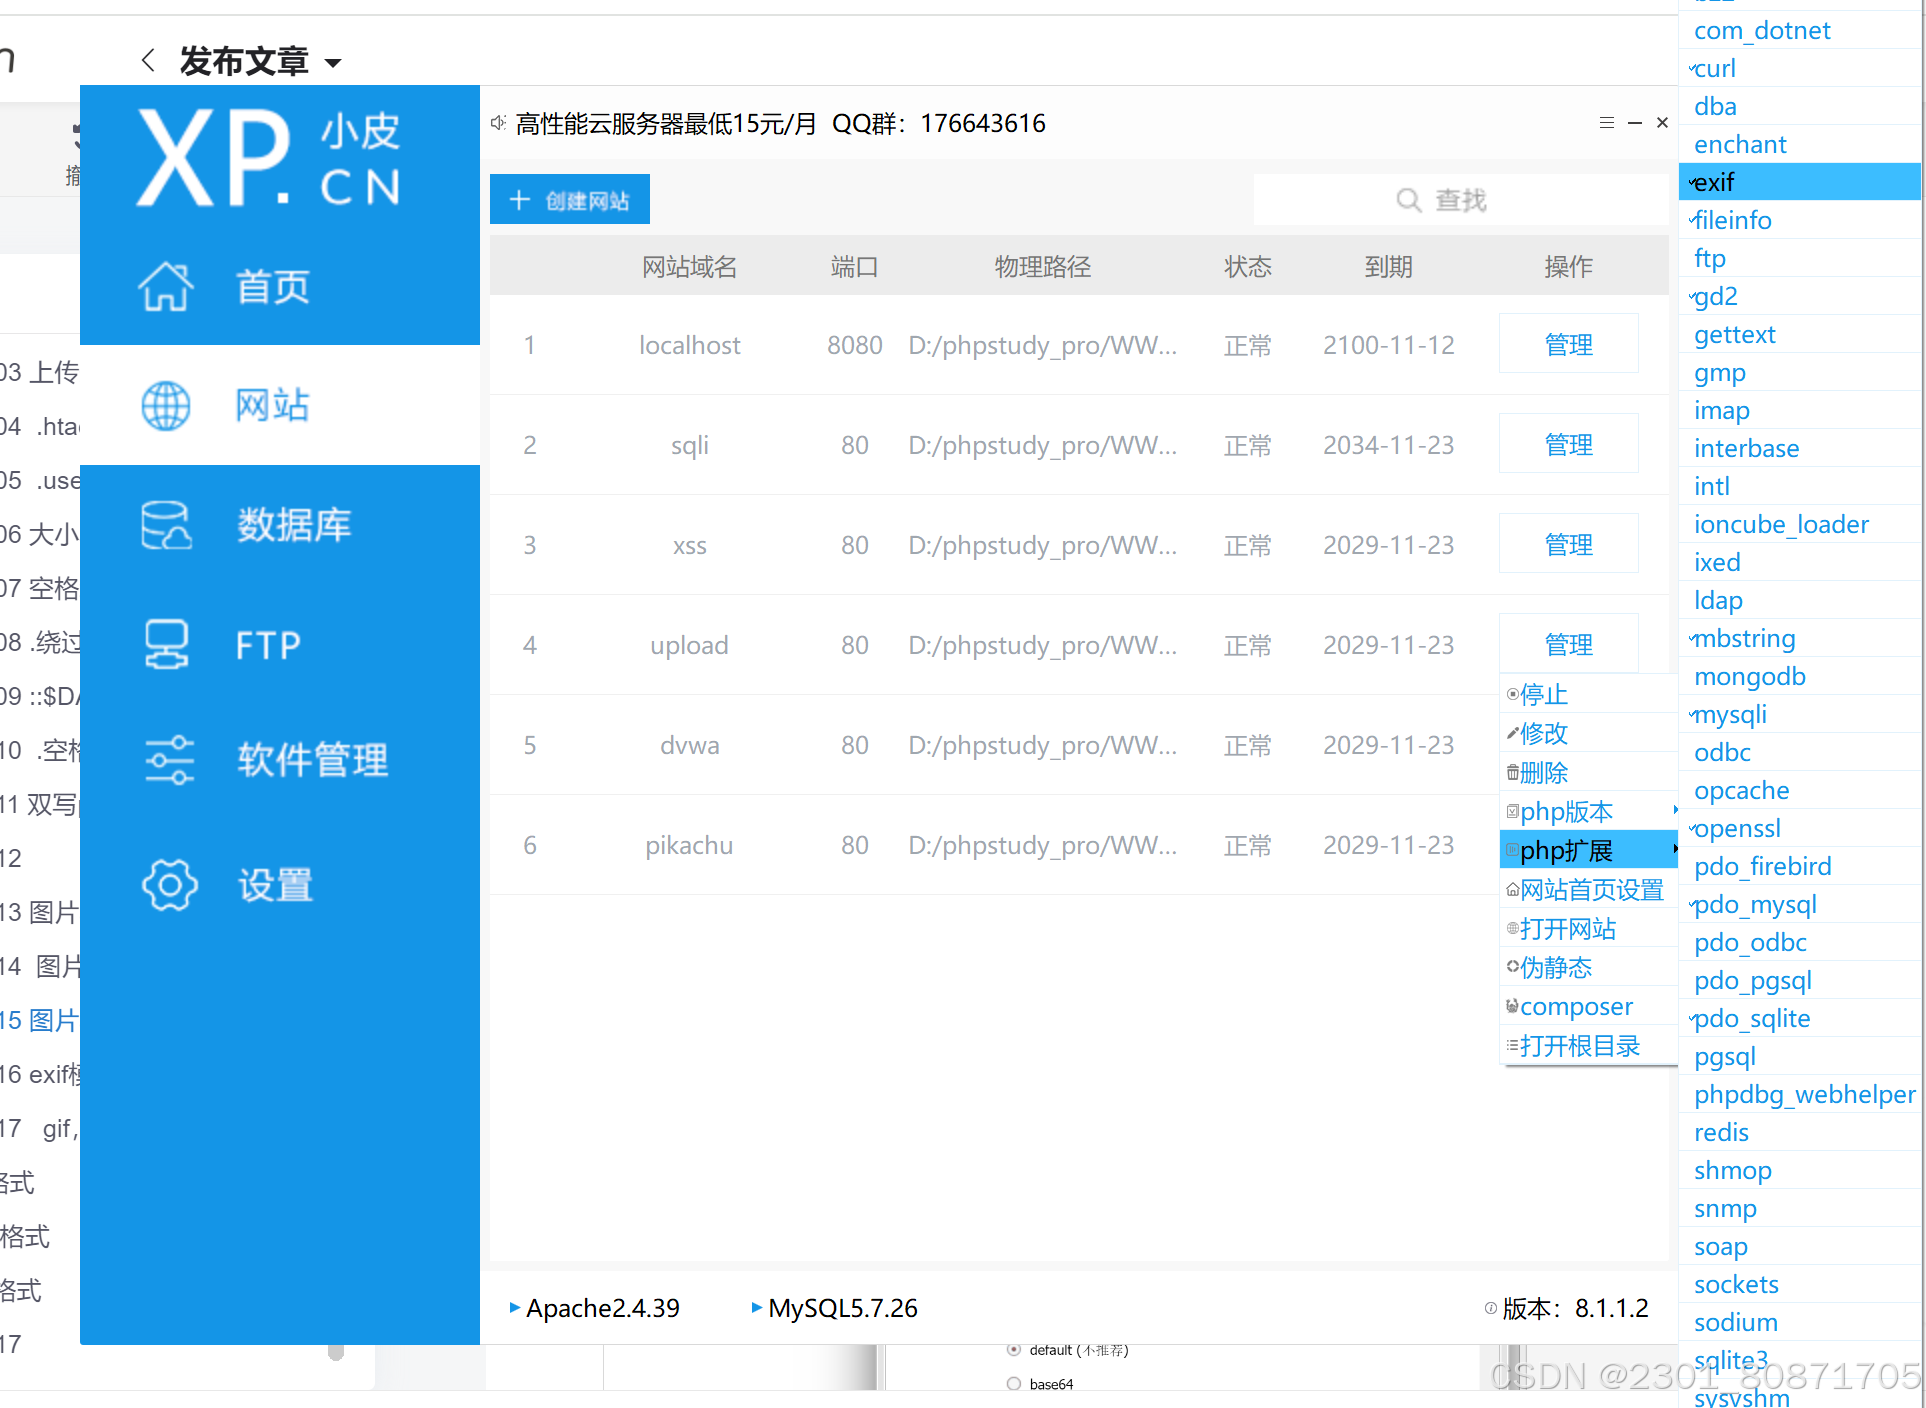Open the hamburger menu icon in title bar

click(1607, 123)
